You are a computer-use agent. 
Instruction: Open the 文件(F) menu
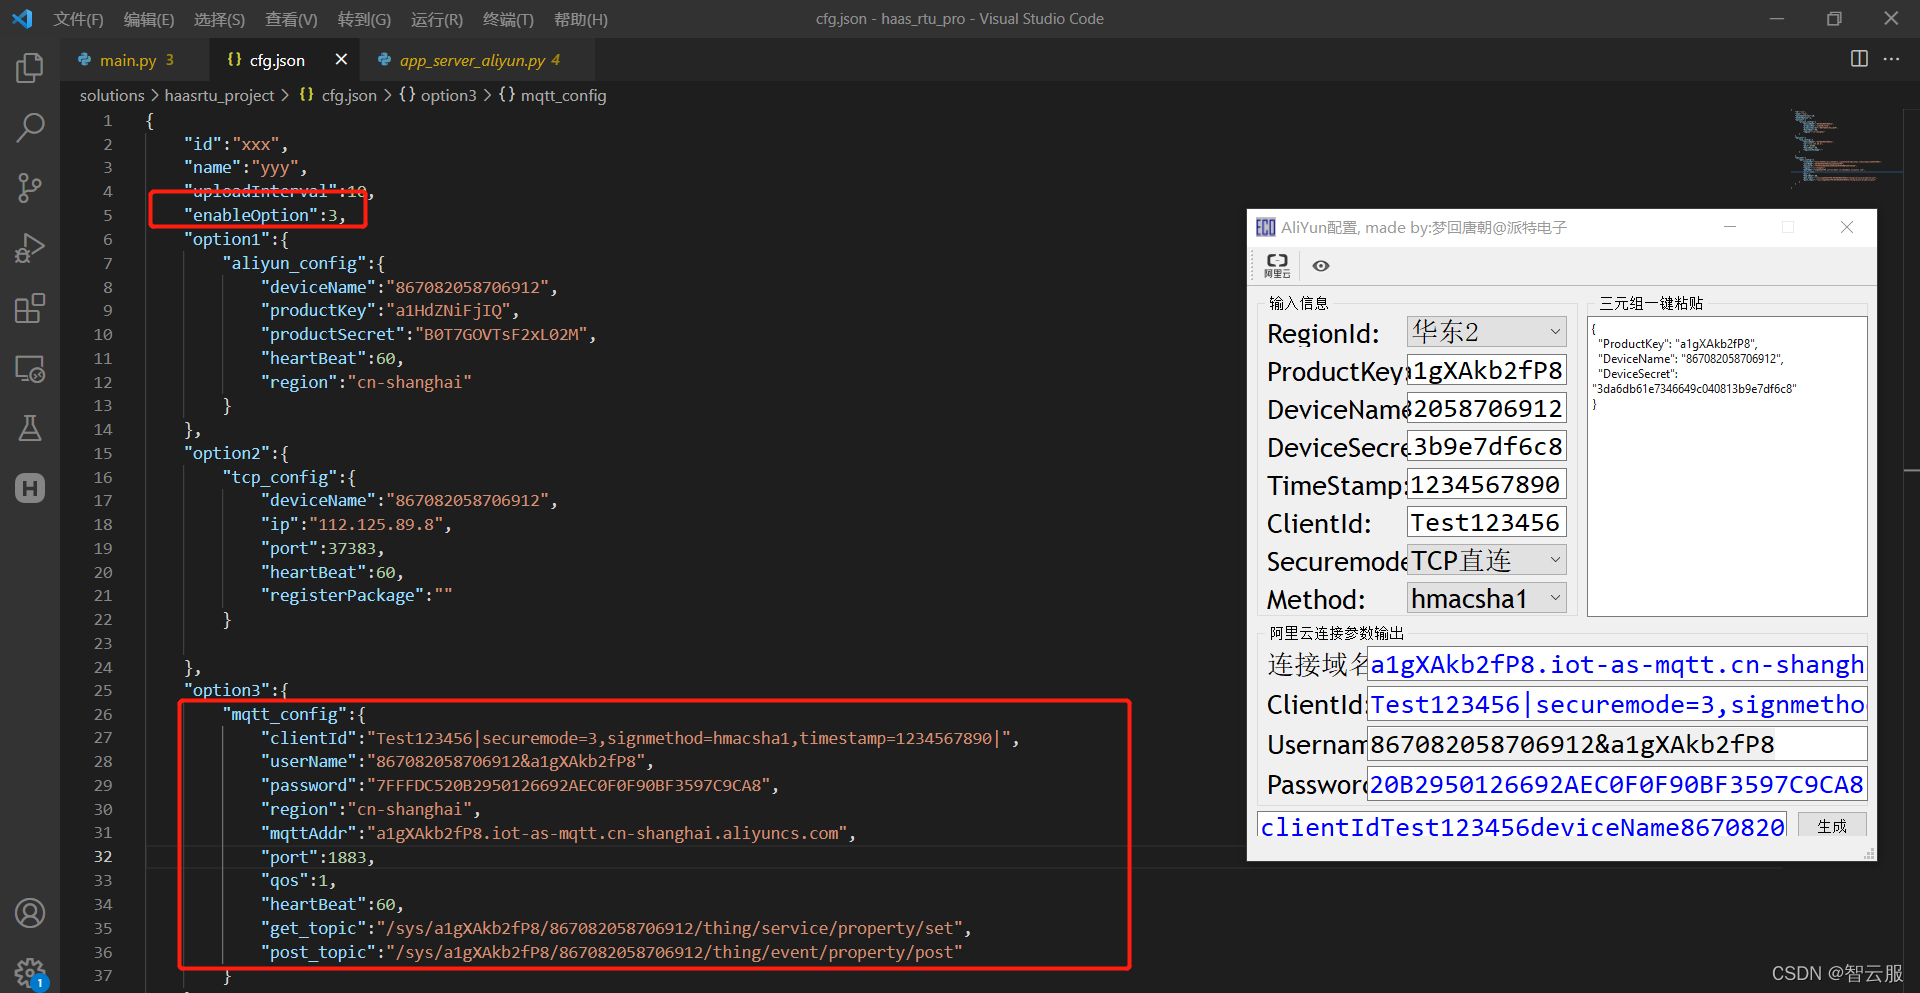point(78,19)
